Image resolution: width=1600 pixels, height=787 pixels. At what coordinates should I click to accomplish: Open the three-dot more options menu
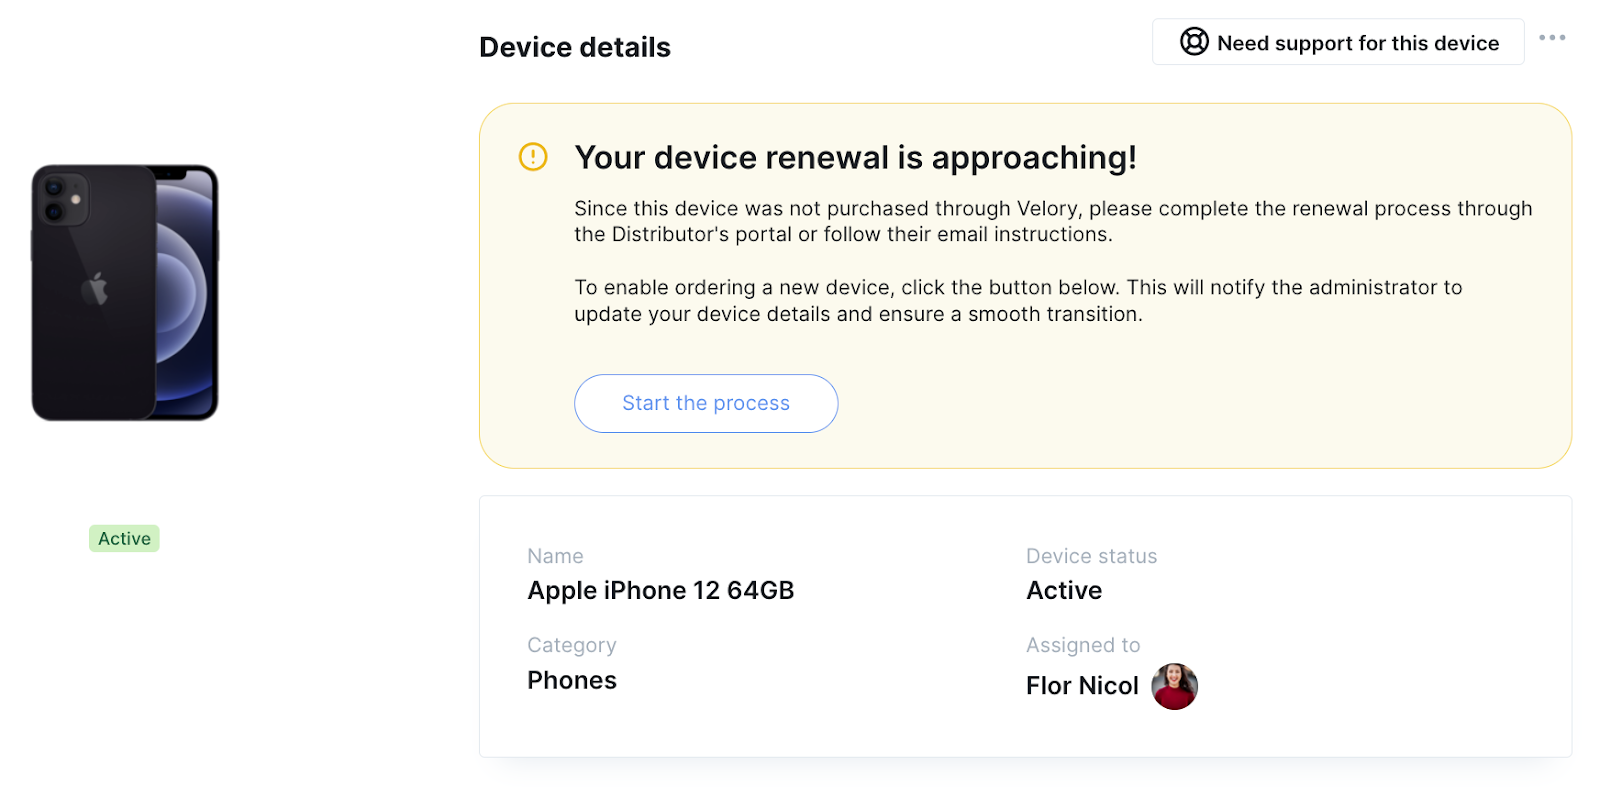1552,38
